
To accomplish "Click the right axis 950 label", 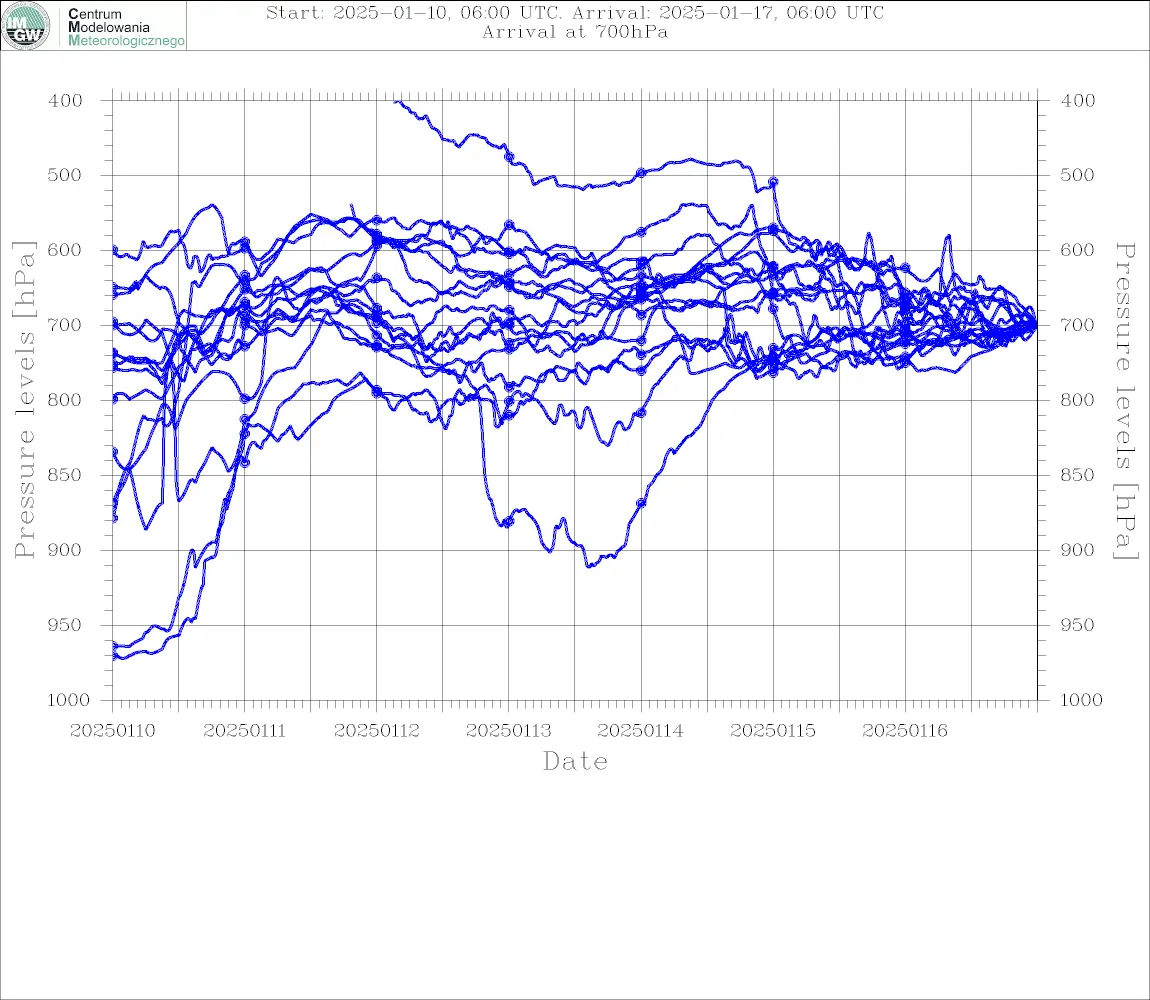I will [1078, 625].
